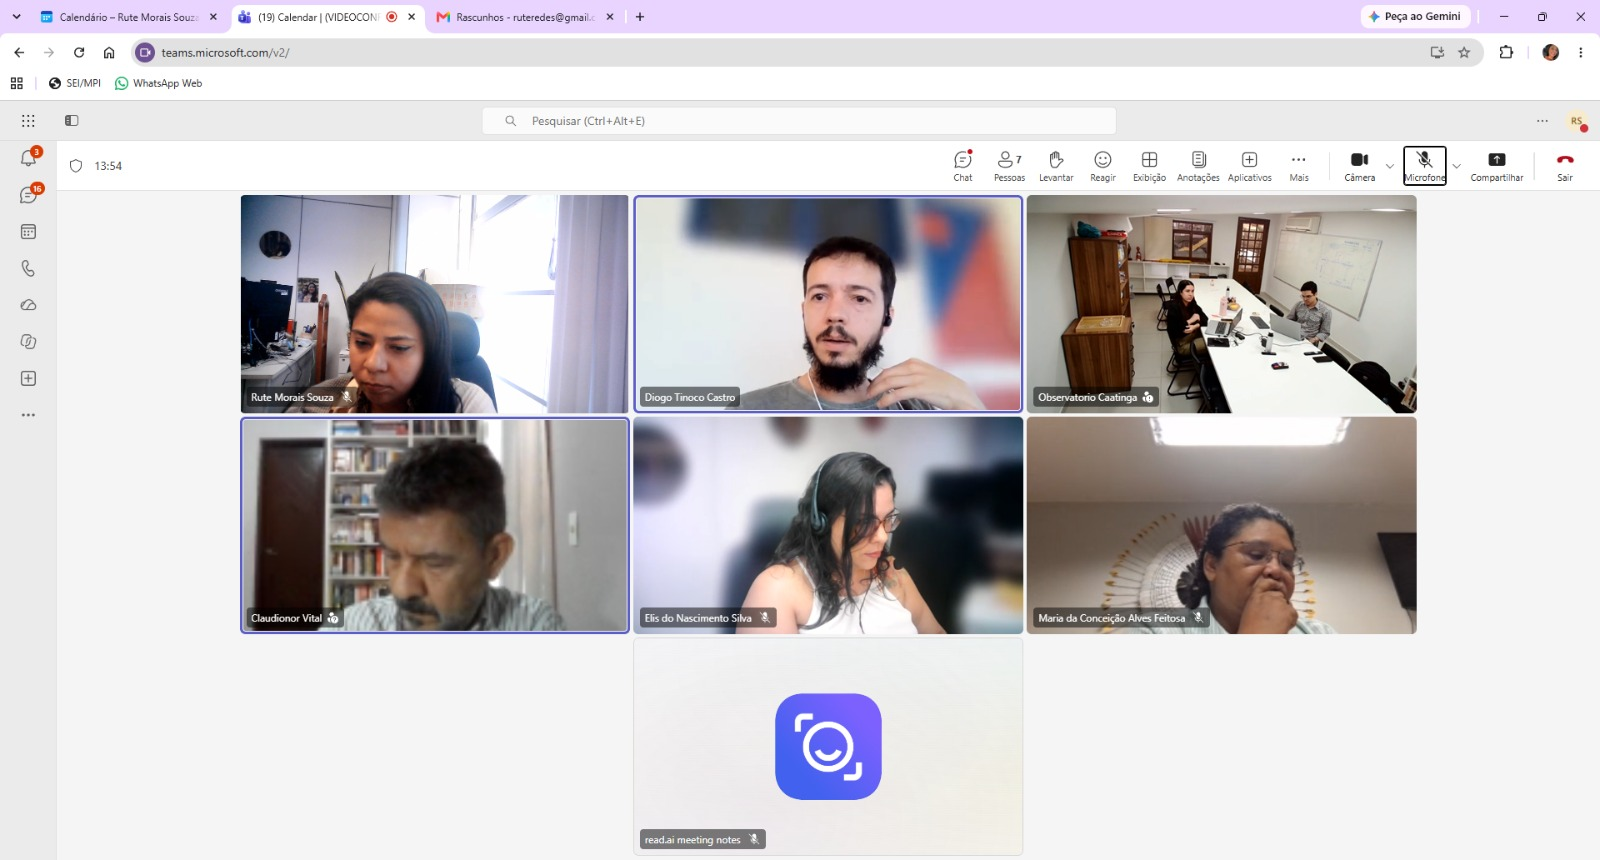This screenshot has height=860, width=1600.
Task: Leave the meeting with Sair
Action: [1565, 166]
